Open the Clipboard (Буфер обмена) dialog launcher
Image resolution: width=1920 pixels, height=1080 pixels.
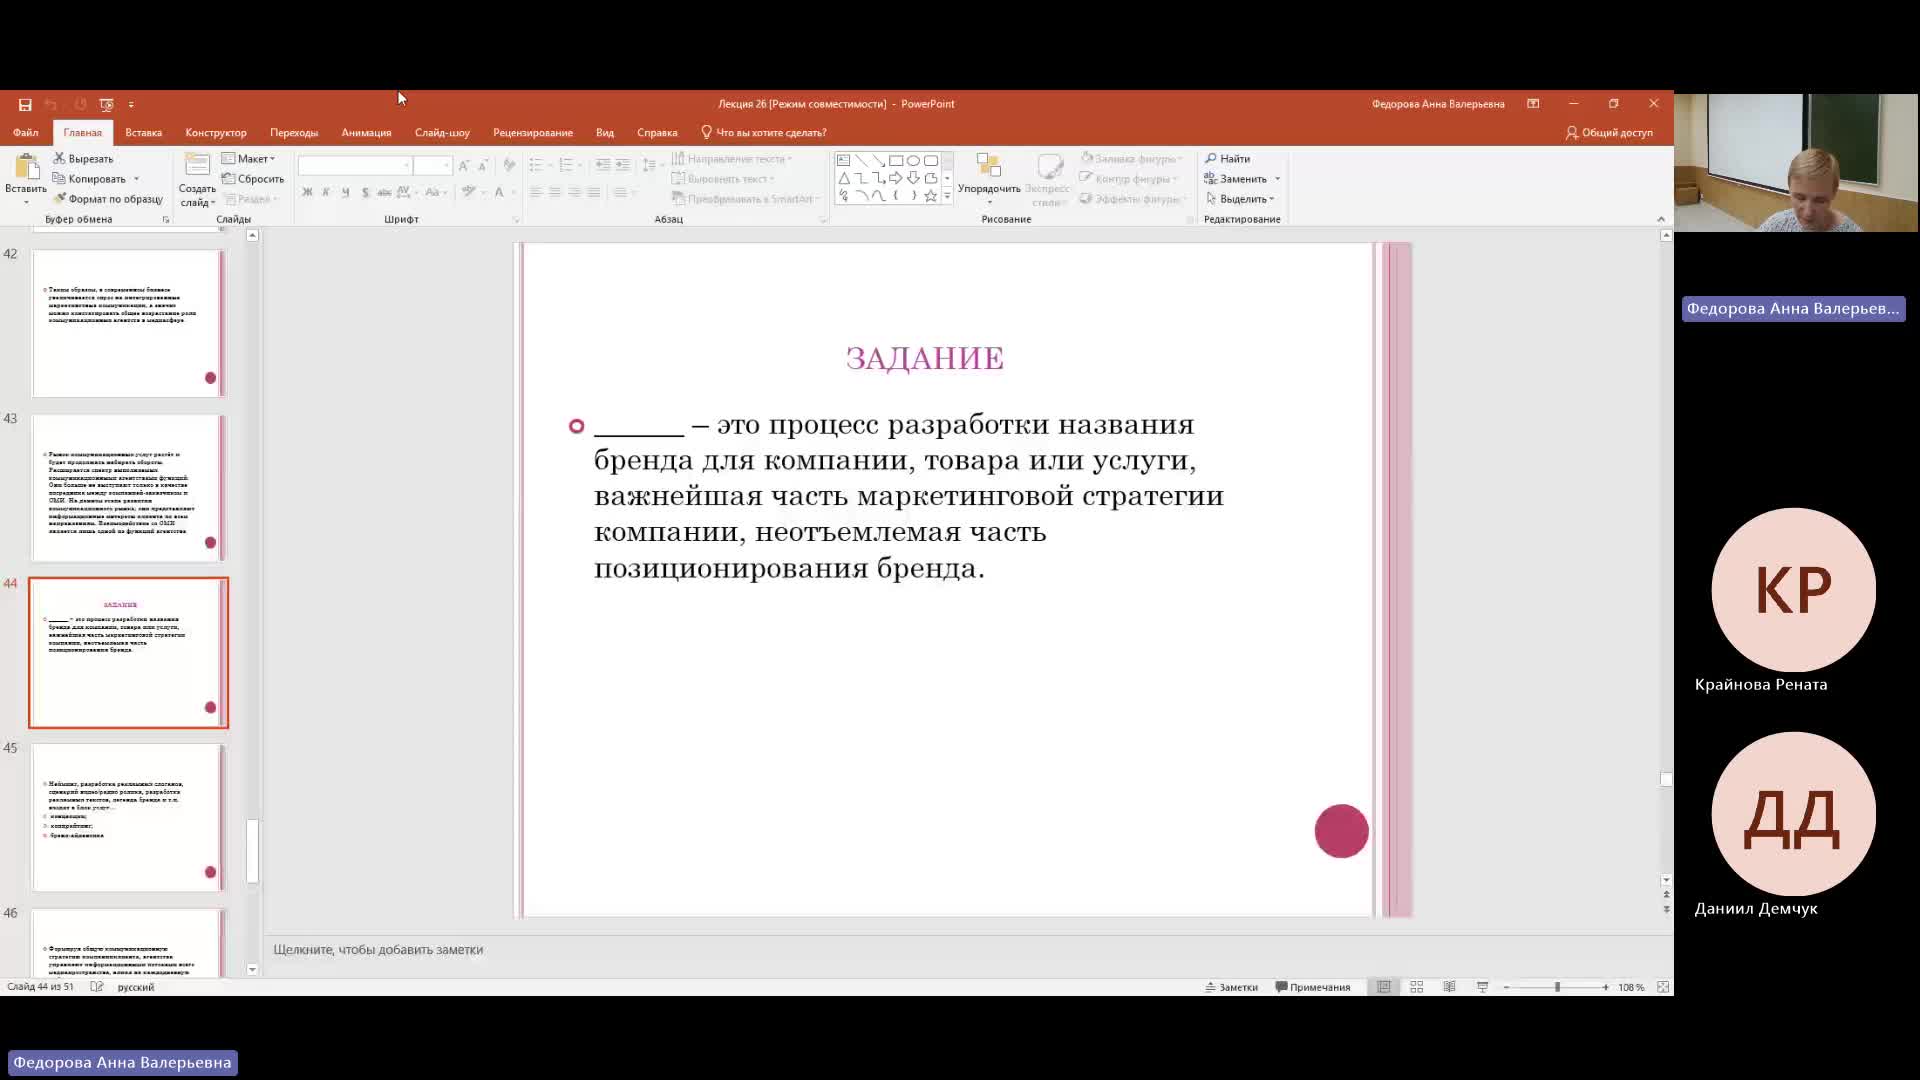click(x=166, y=219)
